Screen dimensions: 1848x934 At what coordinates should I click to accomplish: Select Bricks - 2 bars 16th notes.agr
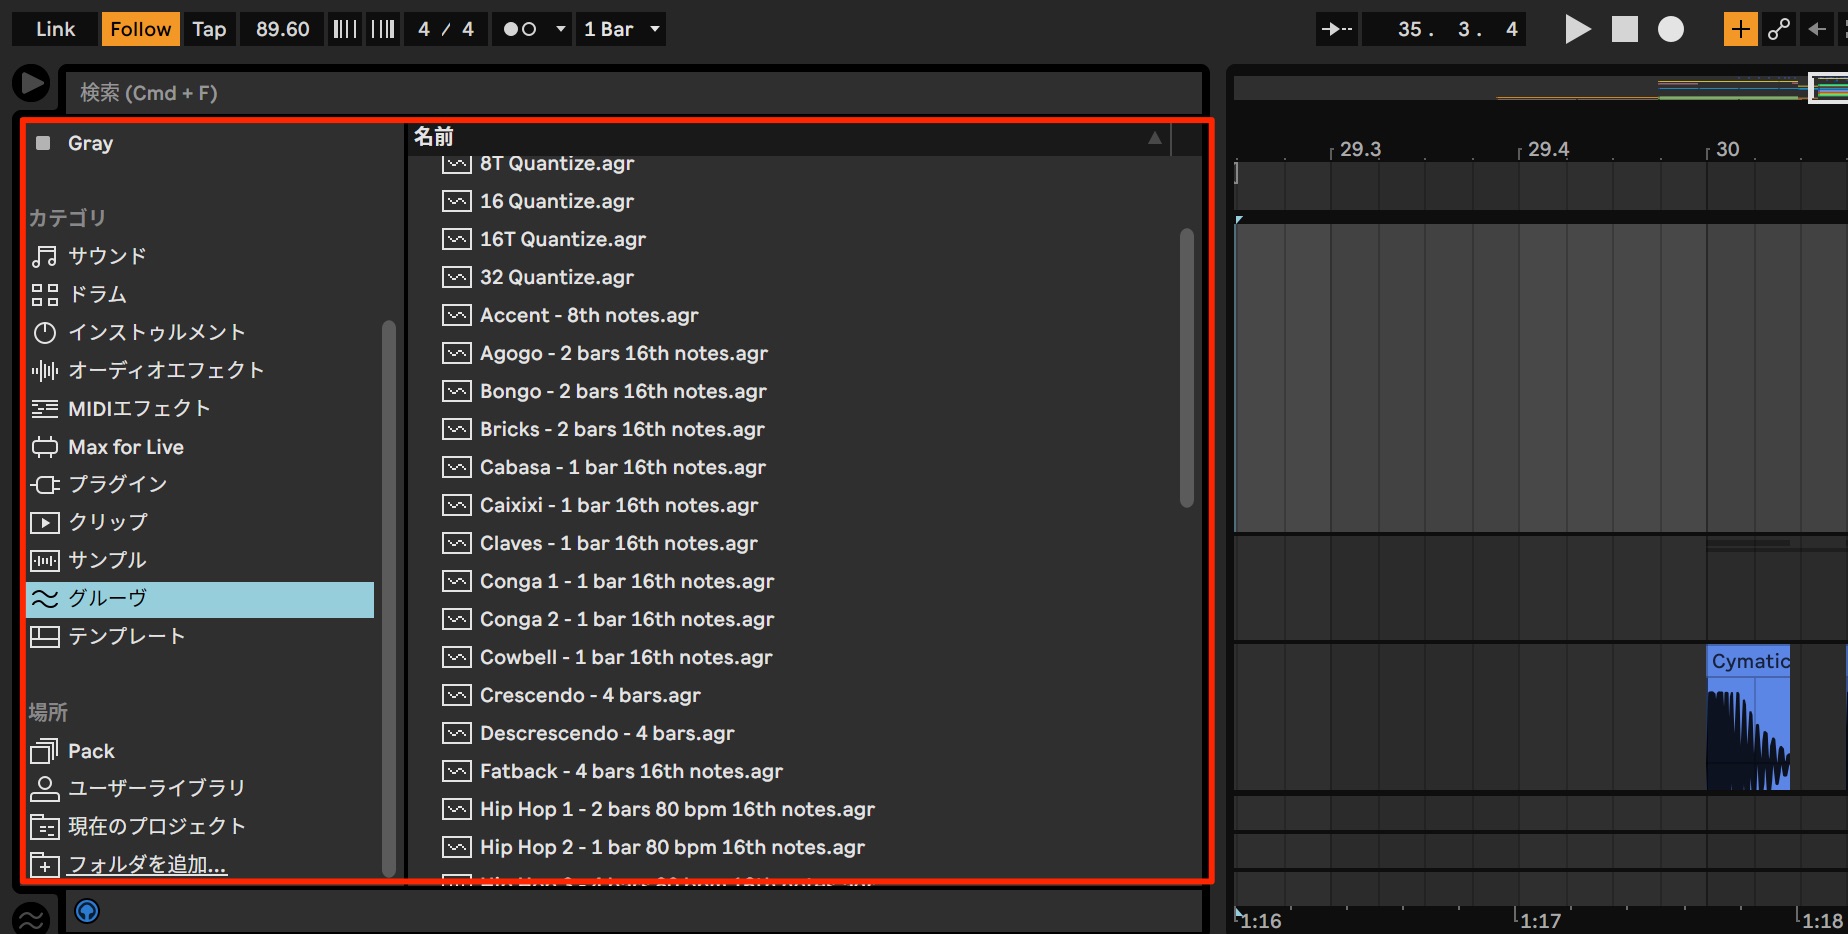622,429
